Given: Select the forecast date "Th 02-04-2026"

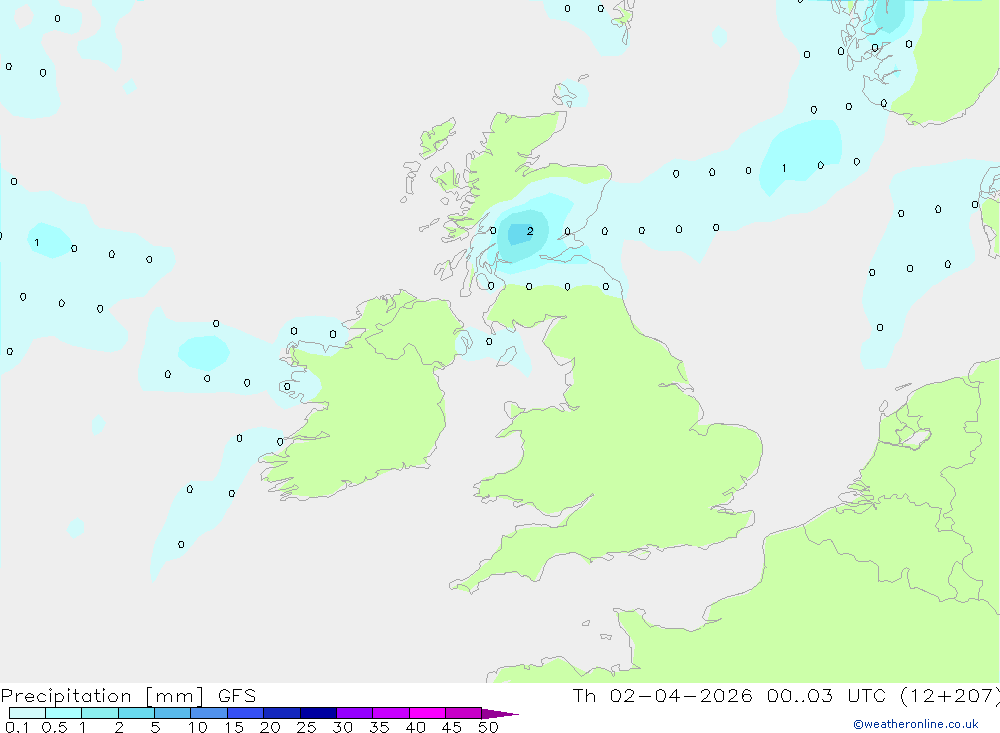Looking at the screenshot, I should (661, 696).
